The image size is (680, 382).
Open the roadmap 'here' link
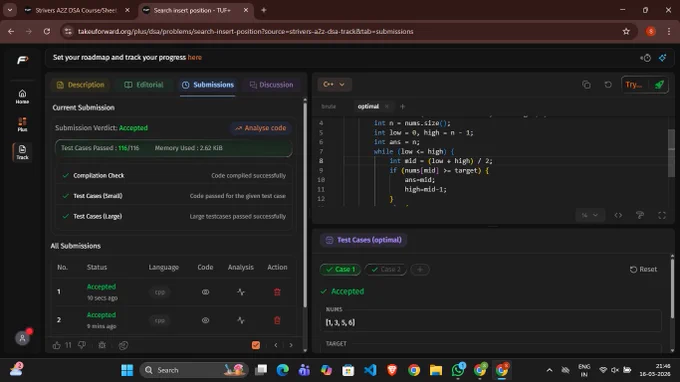(x=195, y=57)
